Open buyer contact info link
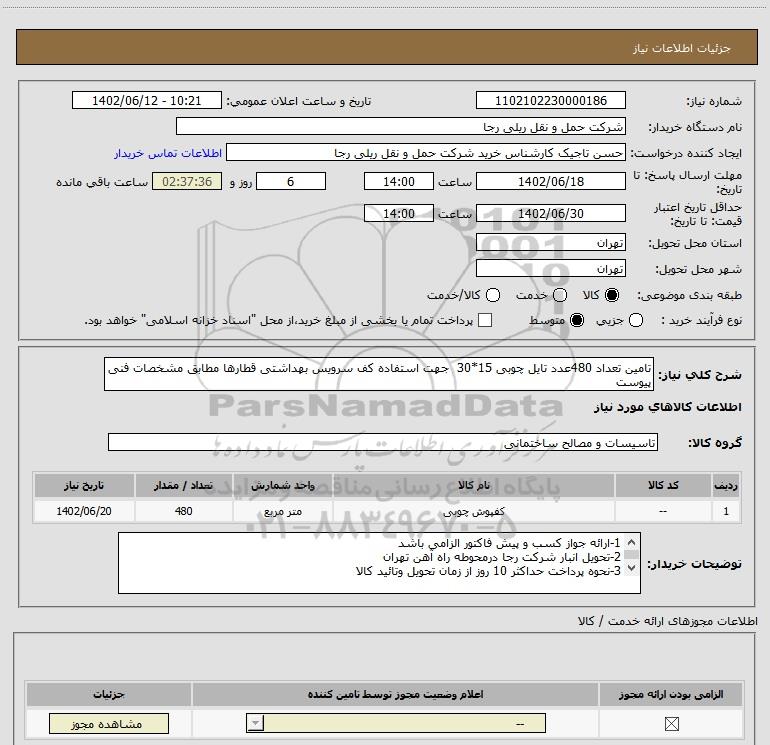 [x=168, y=153]
